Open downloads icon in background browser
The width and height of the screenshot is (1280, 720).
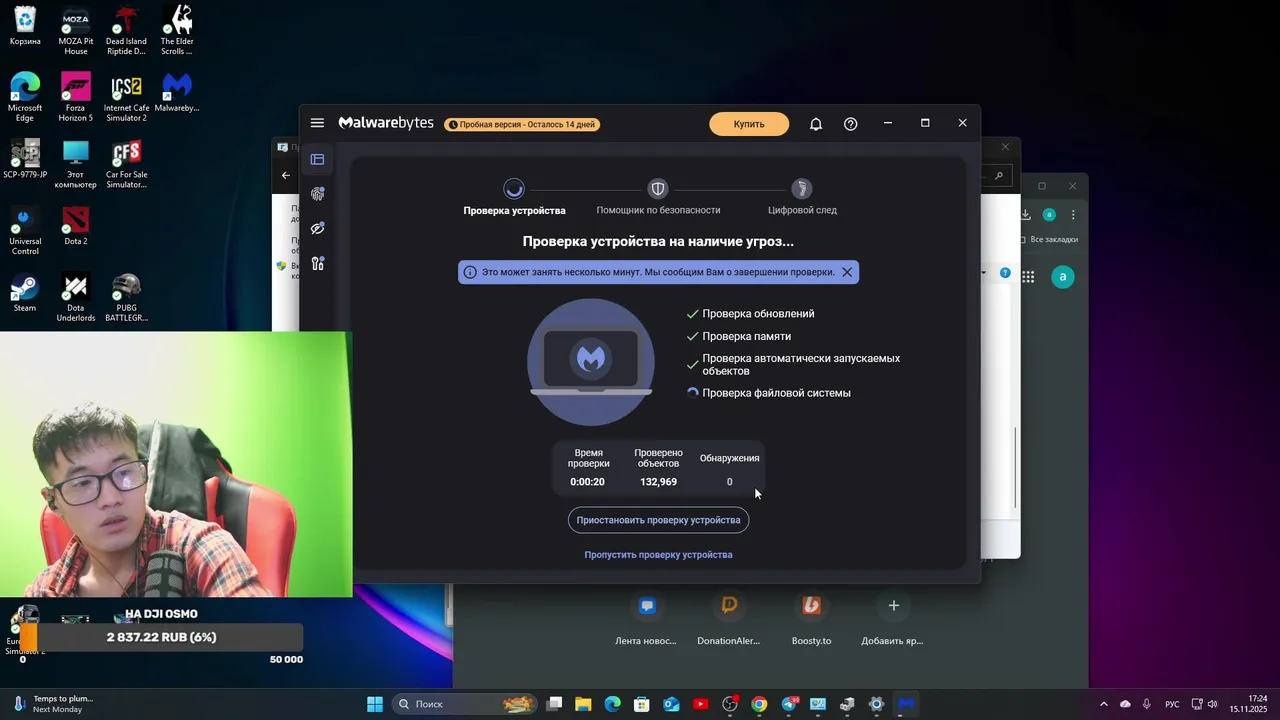coord(1026,214)
